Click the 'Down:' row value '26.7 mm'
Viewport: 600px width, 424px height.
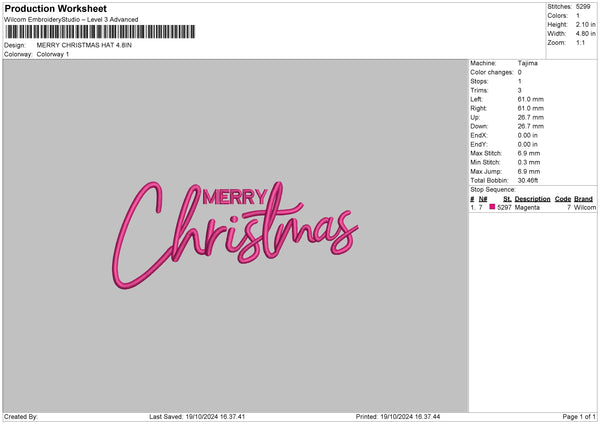point(531,126)
